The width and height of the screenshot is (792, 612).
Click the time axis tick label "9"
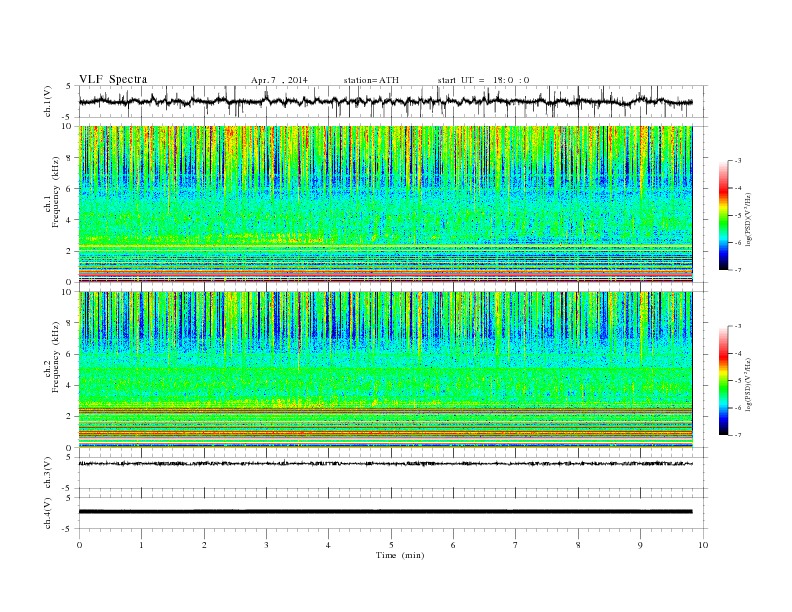click(x=640, y=545)
